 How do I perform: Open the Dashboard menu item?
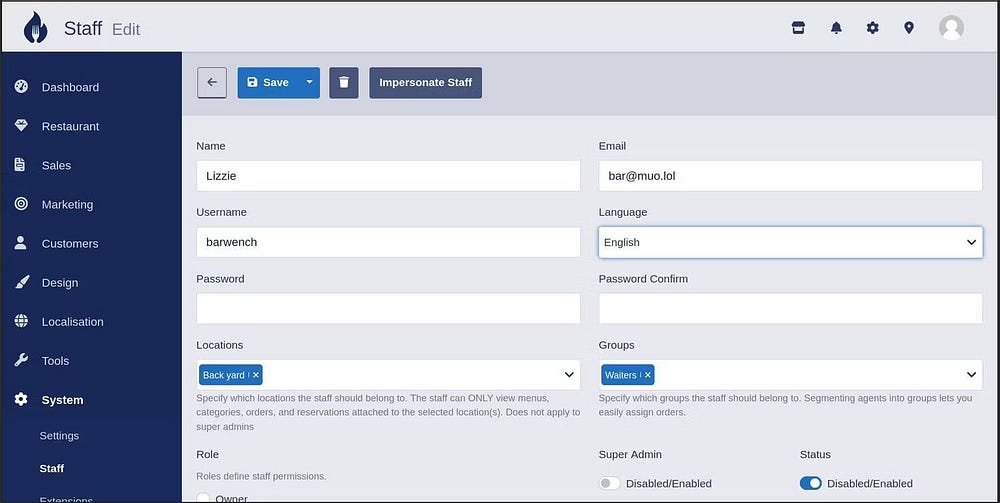point(70,87)
